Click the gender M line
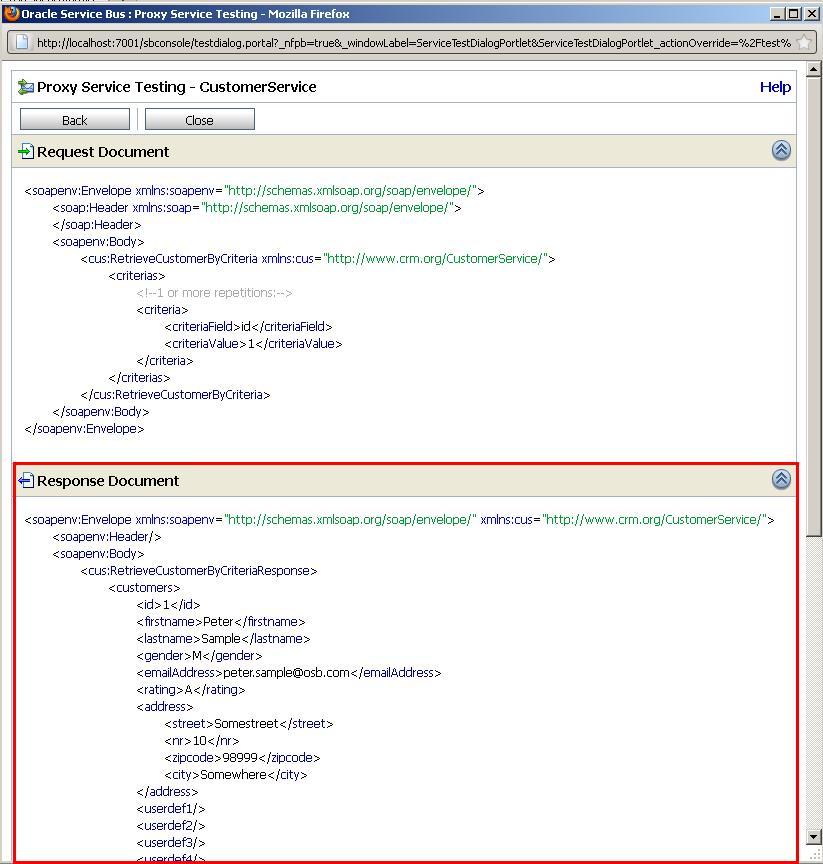 tap(199, 656)
